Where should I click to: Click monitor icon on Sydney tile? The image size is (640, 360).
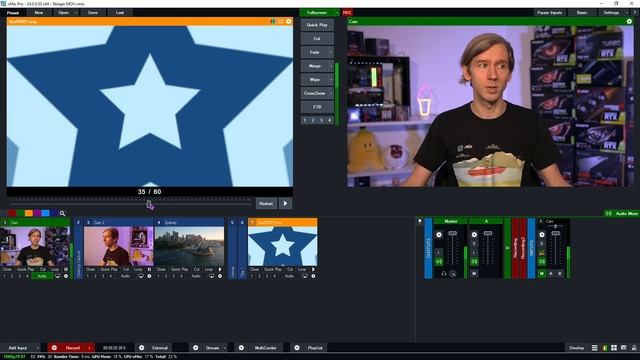pyautogui.click(x=211, y=276)
